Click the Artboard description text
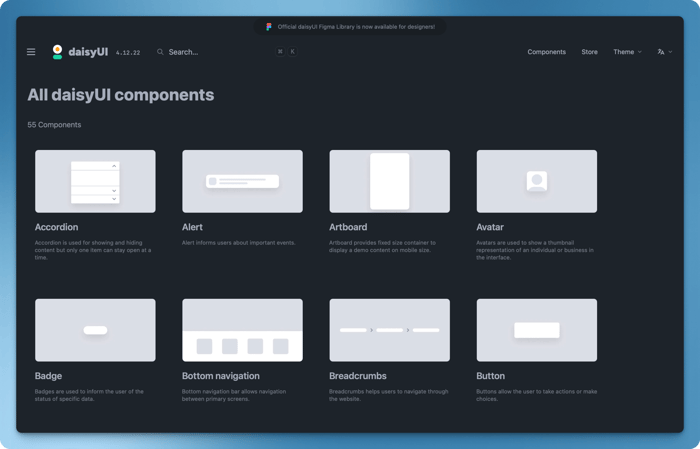Image resolution: width=700 pixels, height=449 pixels. click(x=383, y=246)
